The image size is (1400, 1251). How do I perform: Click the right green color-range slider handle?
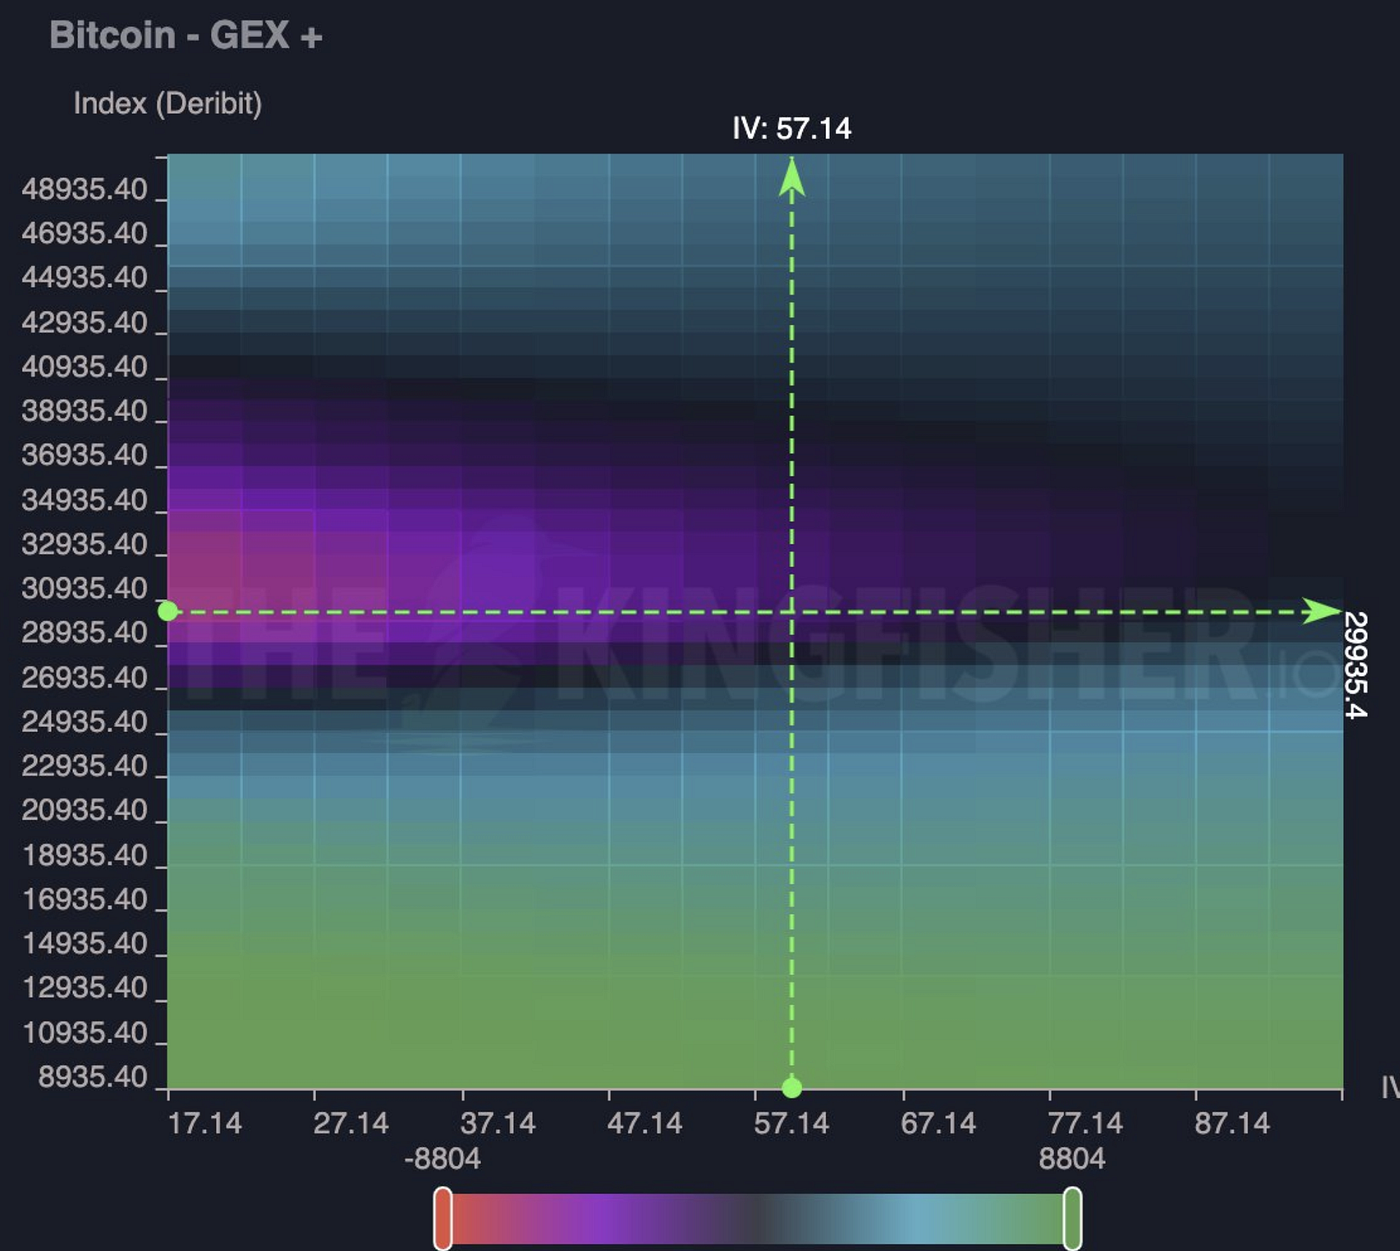[x=1072, y=1218]
